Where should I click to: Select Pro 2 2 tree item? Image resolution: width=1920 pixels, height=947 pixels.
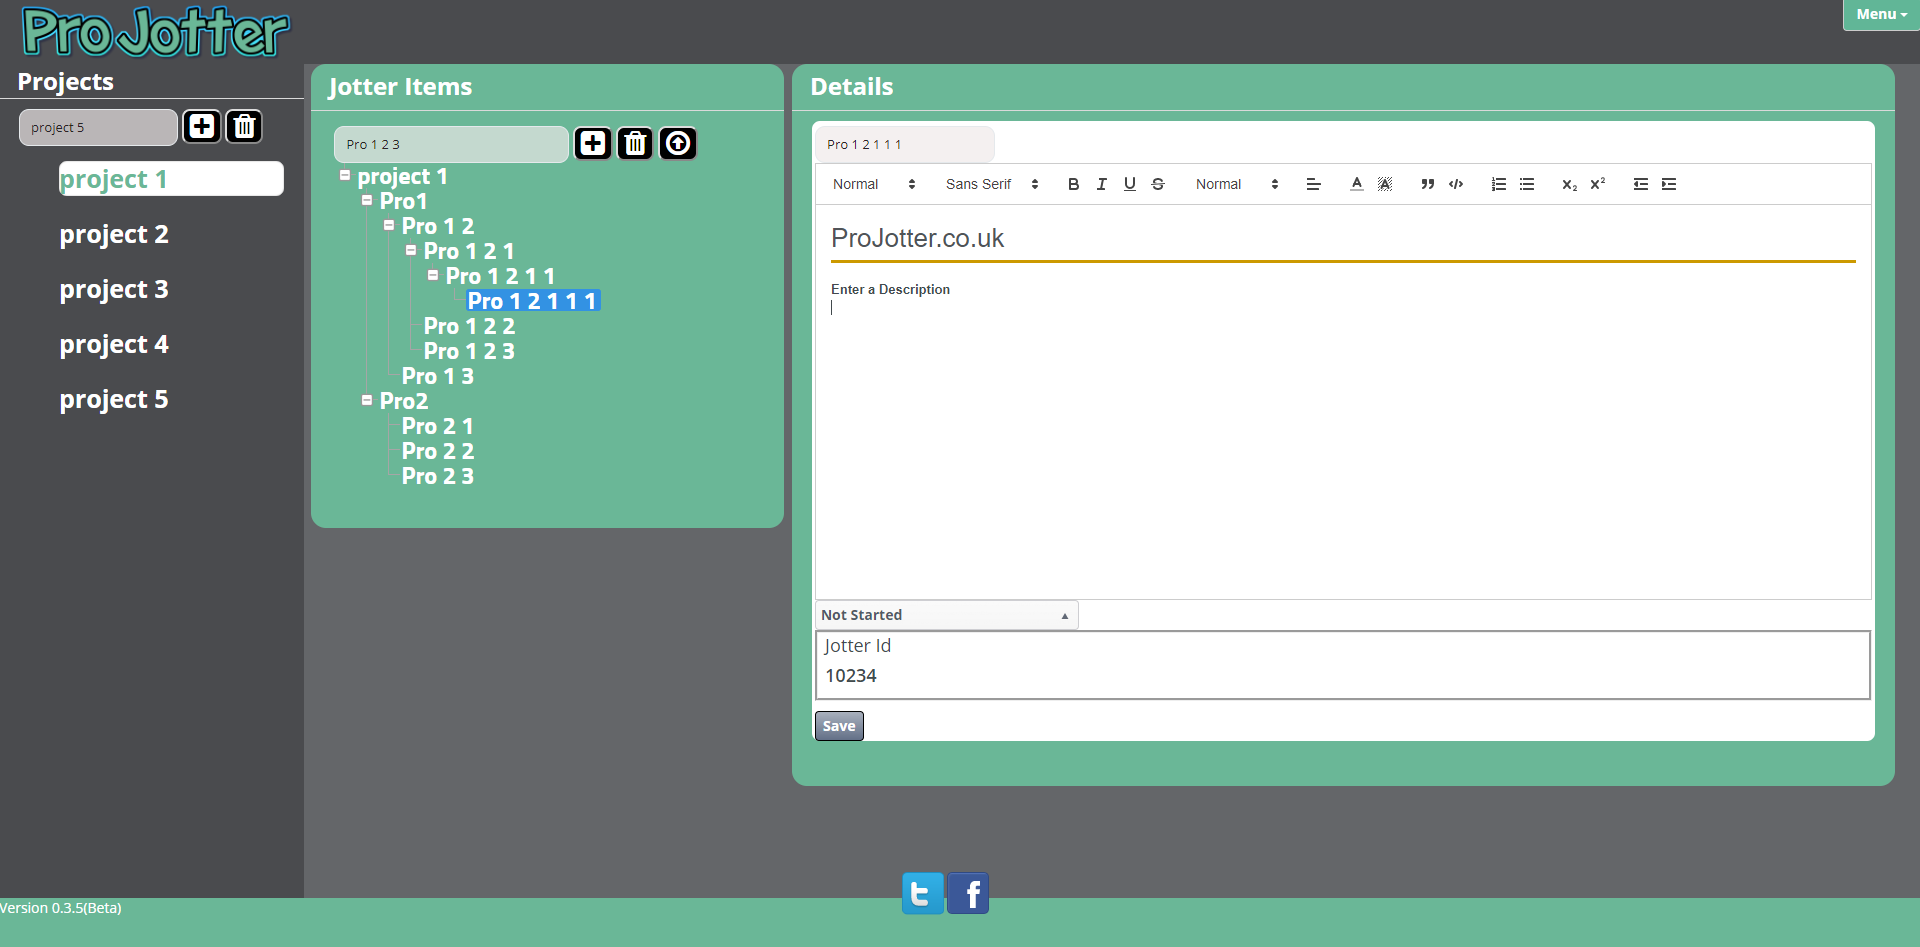coord(438,451)
